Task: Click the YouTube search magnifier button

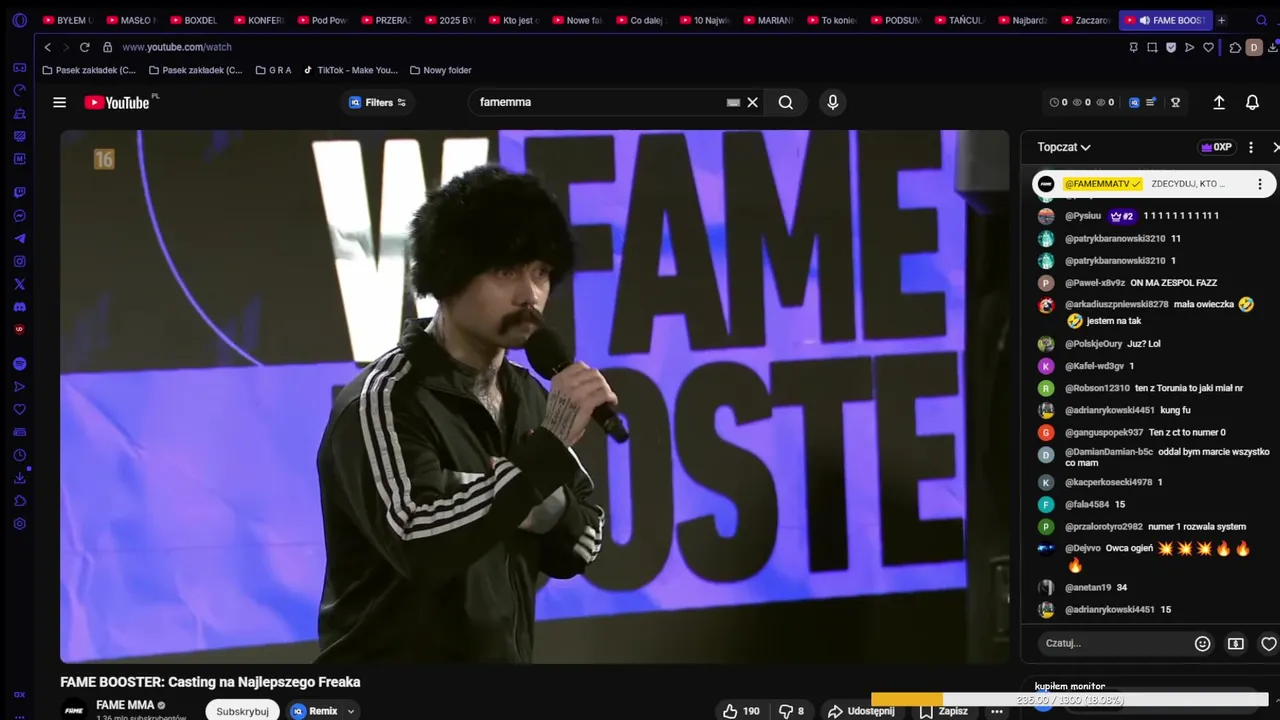Action: coord(786,102)
